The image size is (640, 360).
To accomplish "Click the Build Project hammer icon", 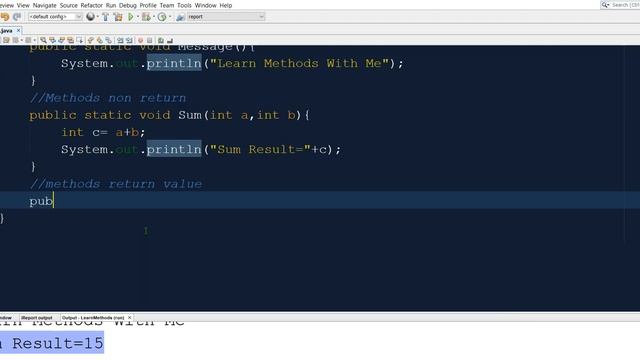I will tap(105, 17).
